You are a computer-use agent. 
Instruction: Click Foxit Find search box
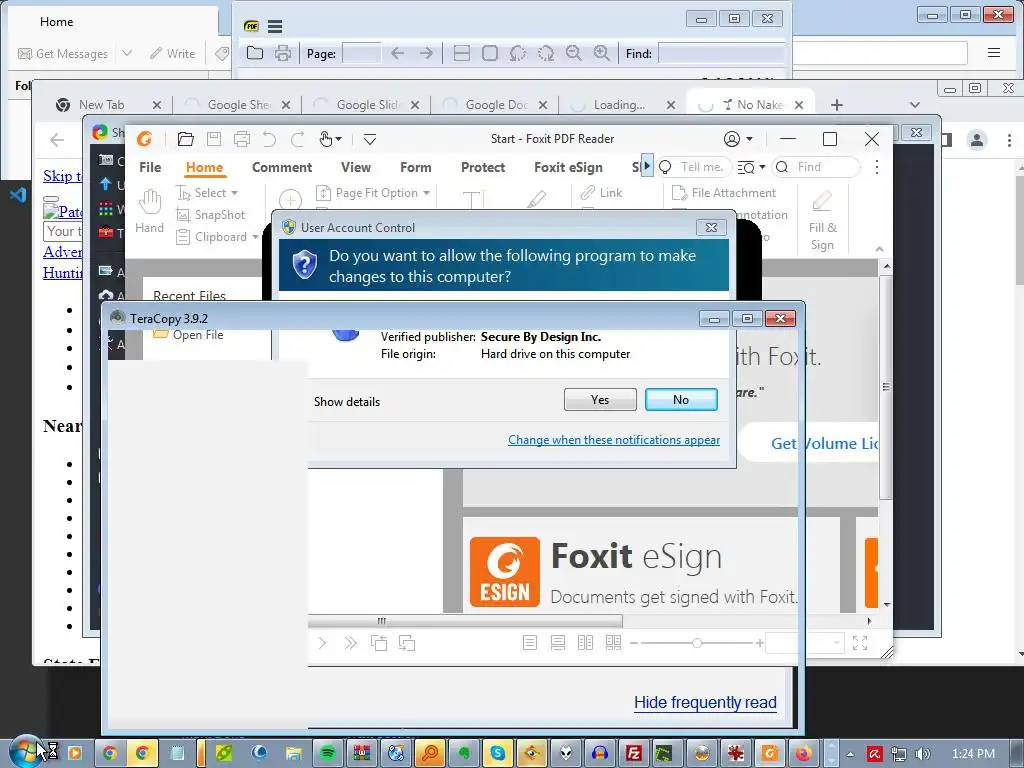pyautogui.click(x=816, y=167)
